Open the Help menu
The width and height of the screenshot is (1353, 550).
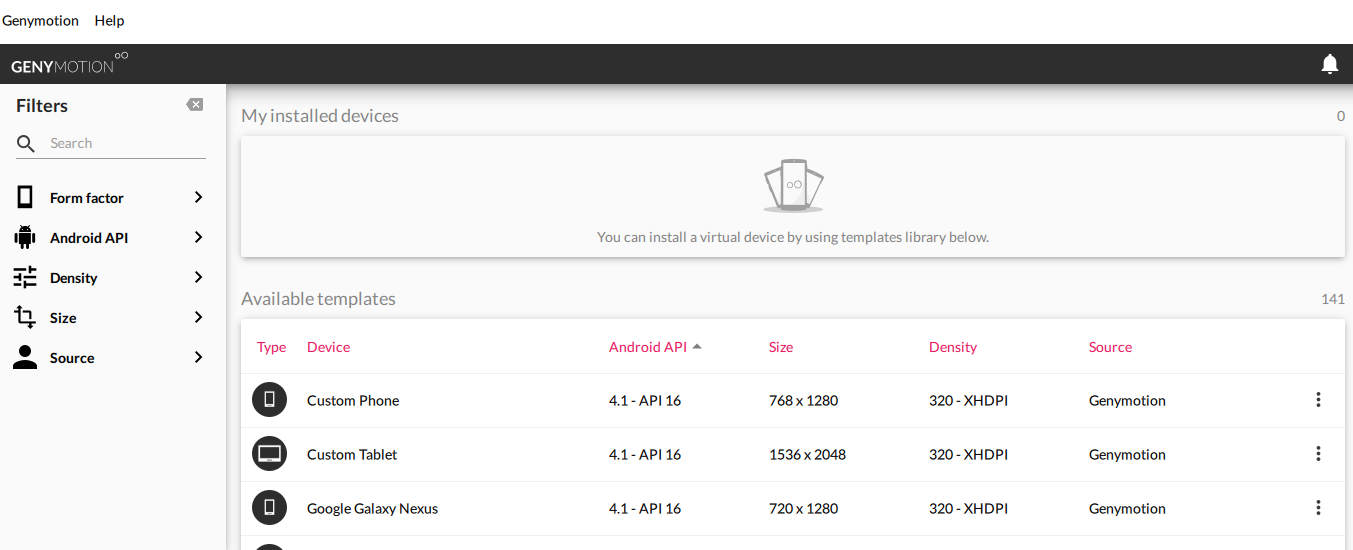(109, 20)
